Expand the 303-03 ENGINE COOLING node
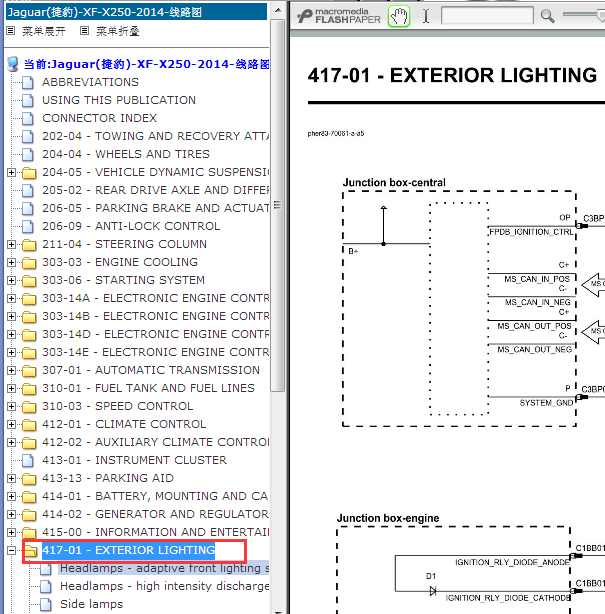 click(11, 262)
